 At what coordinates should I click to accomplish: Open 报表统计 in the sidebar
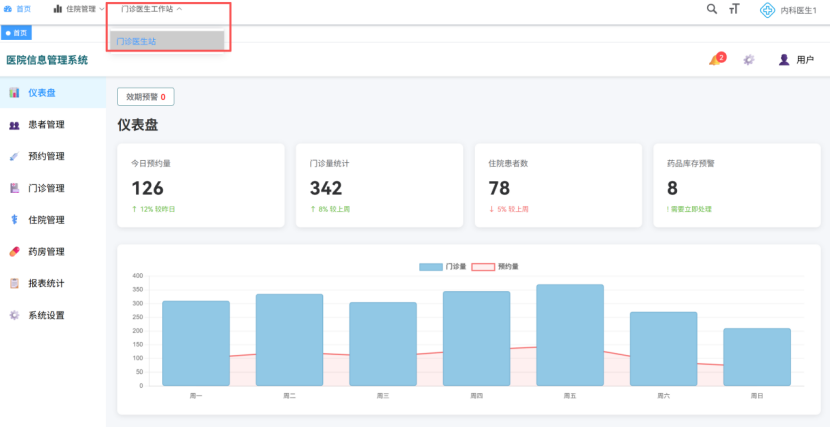[x=46, y=284]
